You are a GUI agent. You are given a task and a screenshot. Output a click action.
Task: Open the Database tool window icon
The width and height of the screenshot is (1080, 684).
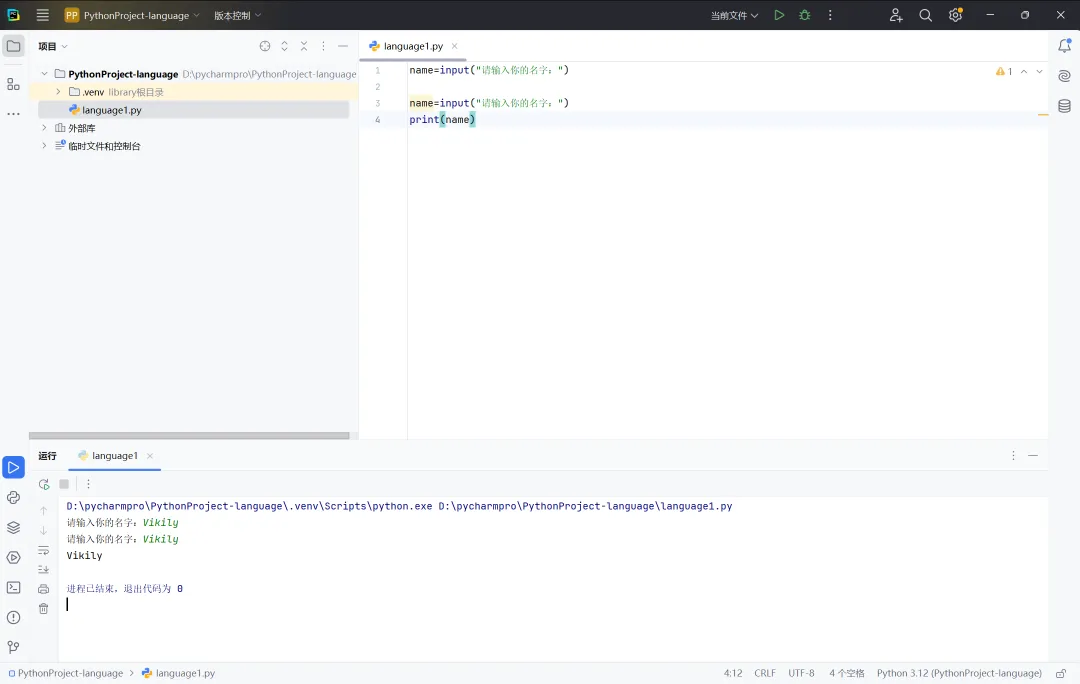[1064, 106]
